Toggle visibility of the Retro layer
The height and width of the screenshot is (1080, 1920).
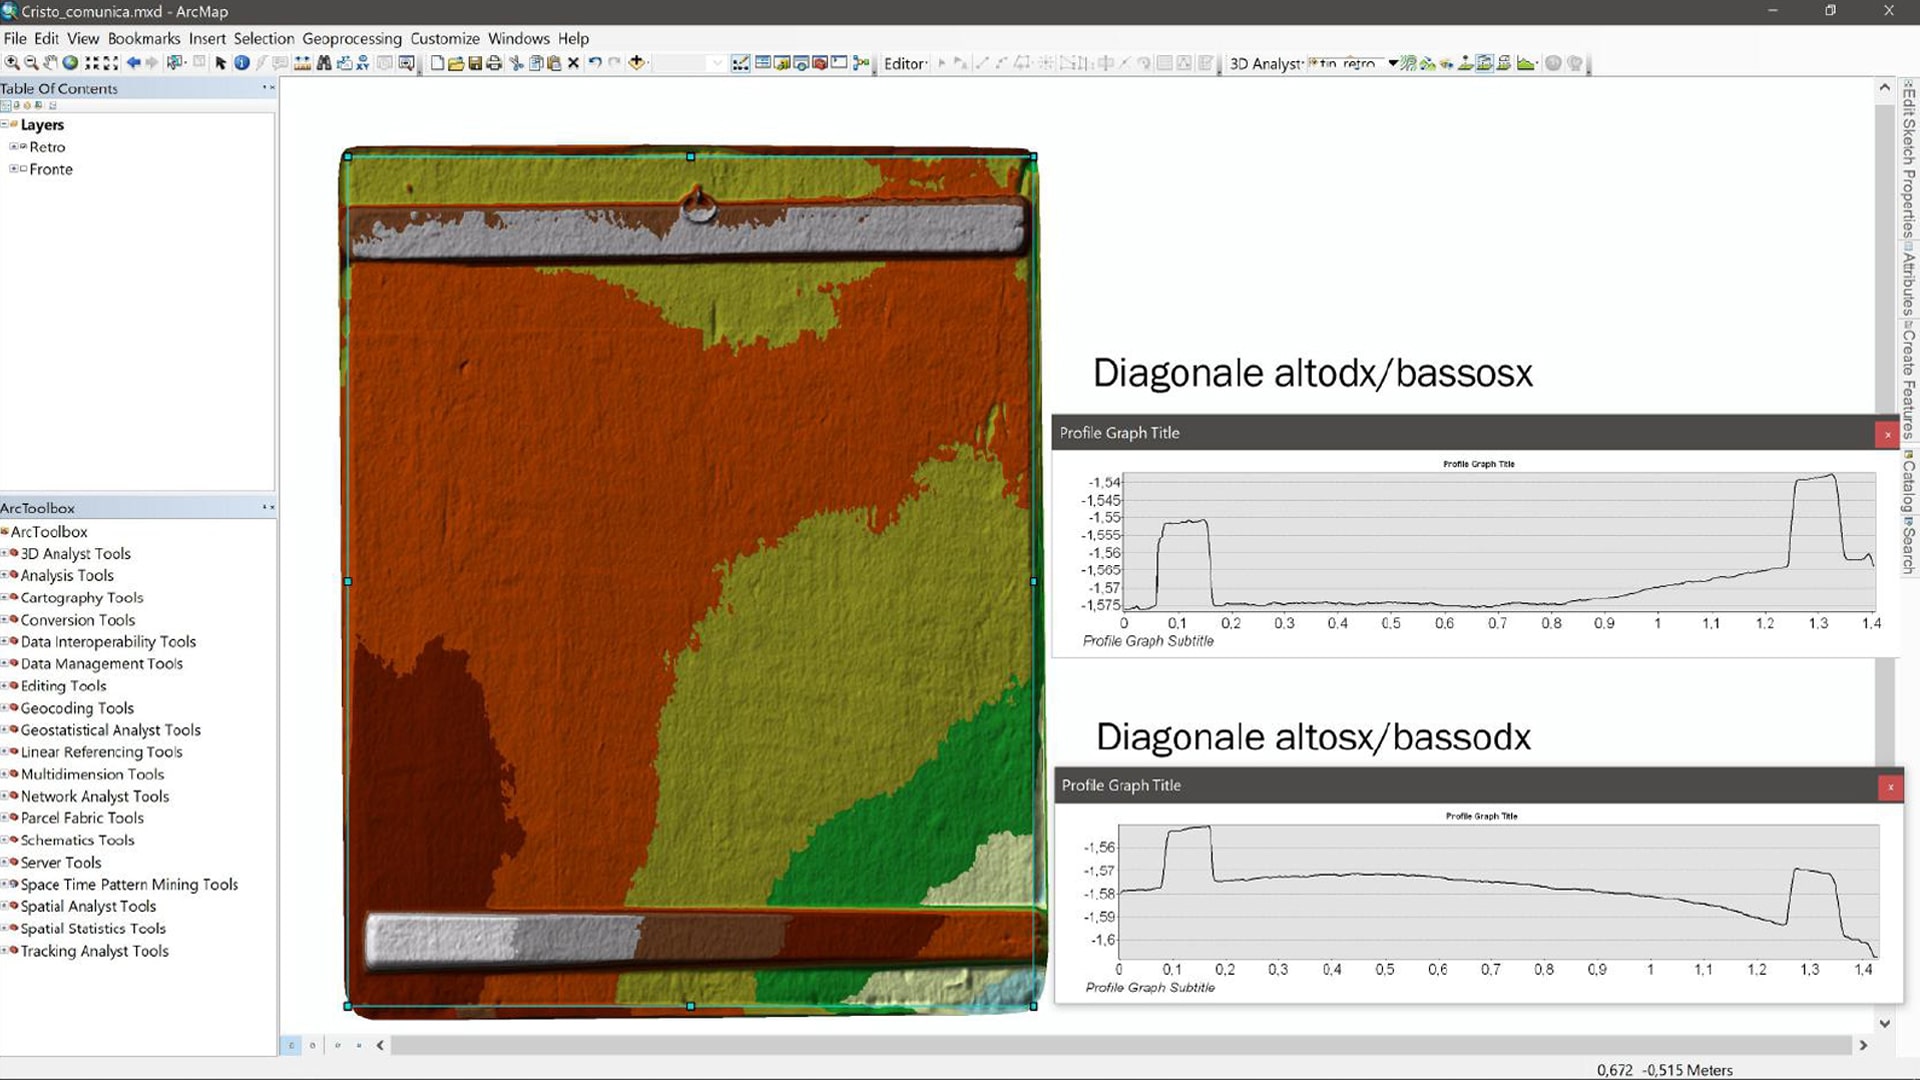(23, 147)
